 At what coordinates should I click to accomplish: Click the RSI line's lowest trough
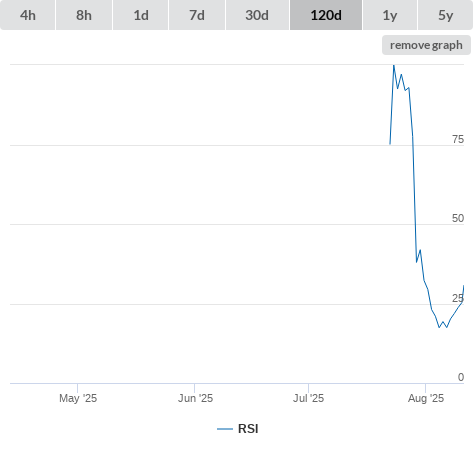click(x=439, y=327)
